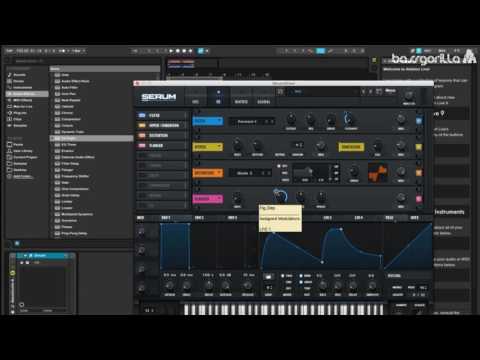Select the LFO 4 modulation tab
This screenshot has height=360, width=480.
358,218
